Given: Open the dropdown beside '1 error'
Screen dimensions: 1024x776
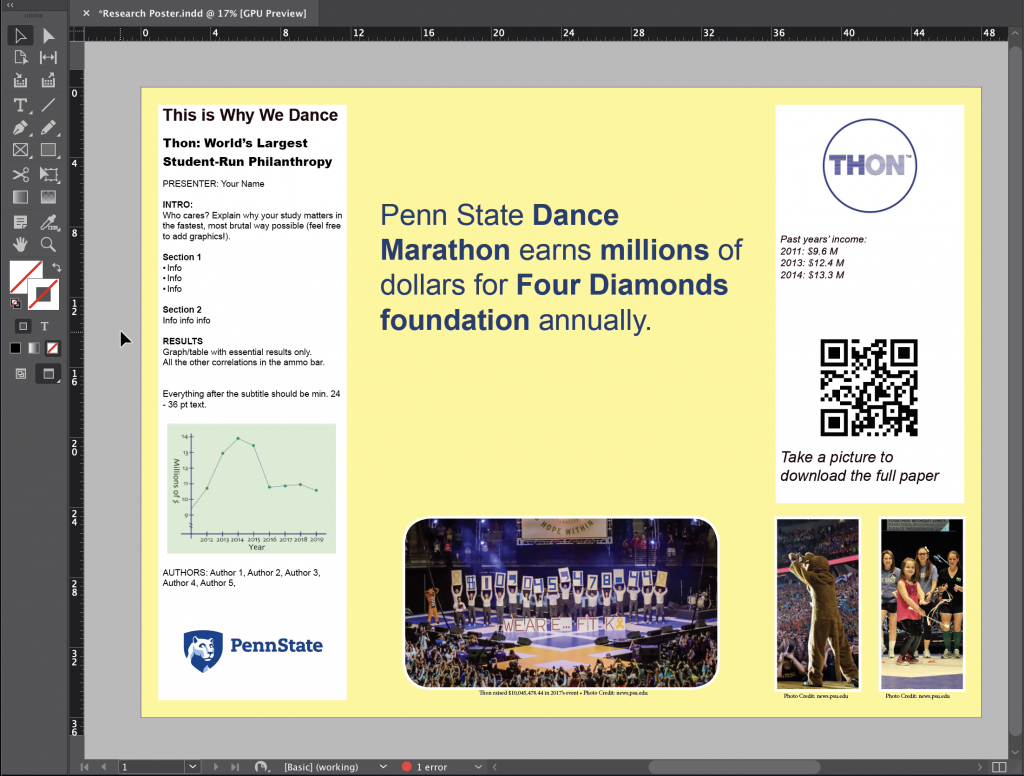Looking at the screenshot, I should coord(478,767).
